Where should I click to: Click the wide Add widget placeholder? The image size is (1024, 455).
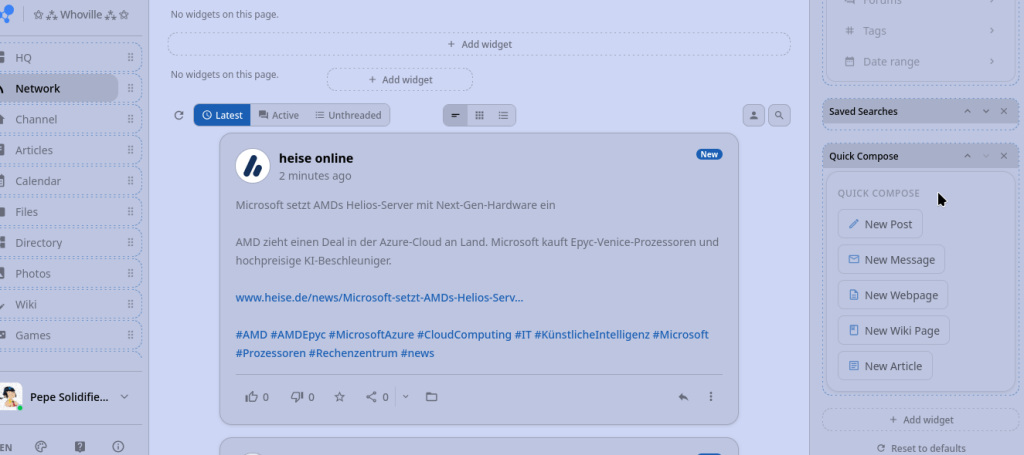tap(479, 44)
